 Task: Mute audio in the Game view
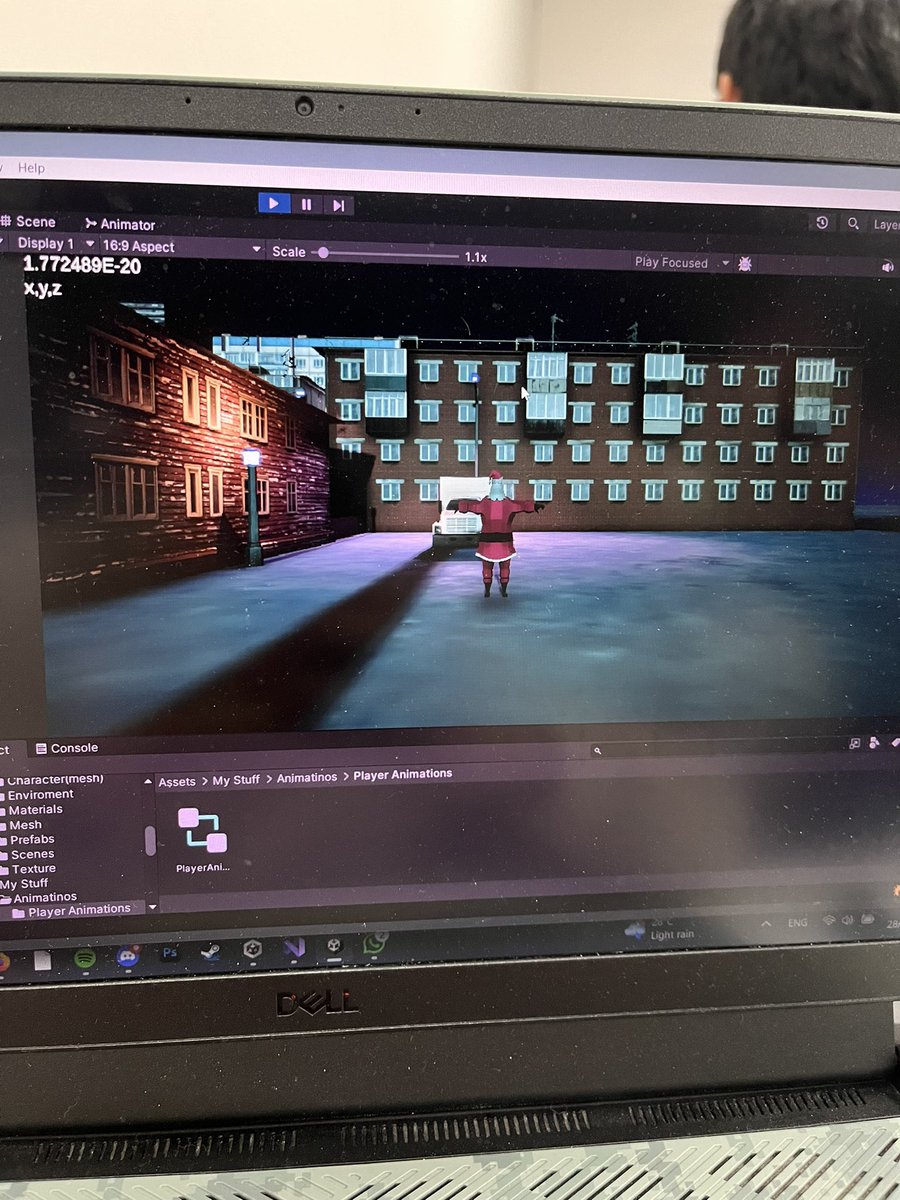click(x=887, y=267)
